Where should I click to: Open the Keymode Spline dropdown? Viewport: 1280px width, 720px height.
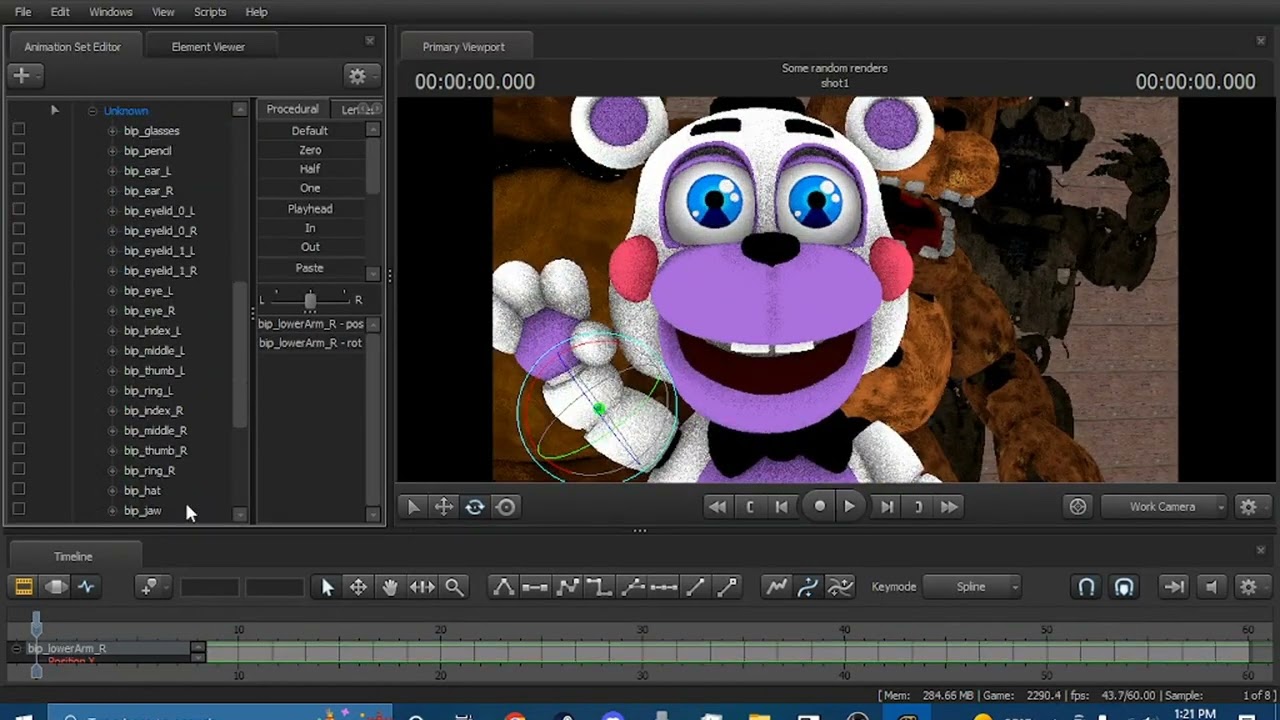[x=972, y=587]
